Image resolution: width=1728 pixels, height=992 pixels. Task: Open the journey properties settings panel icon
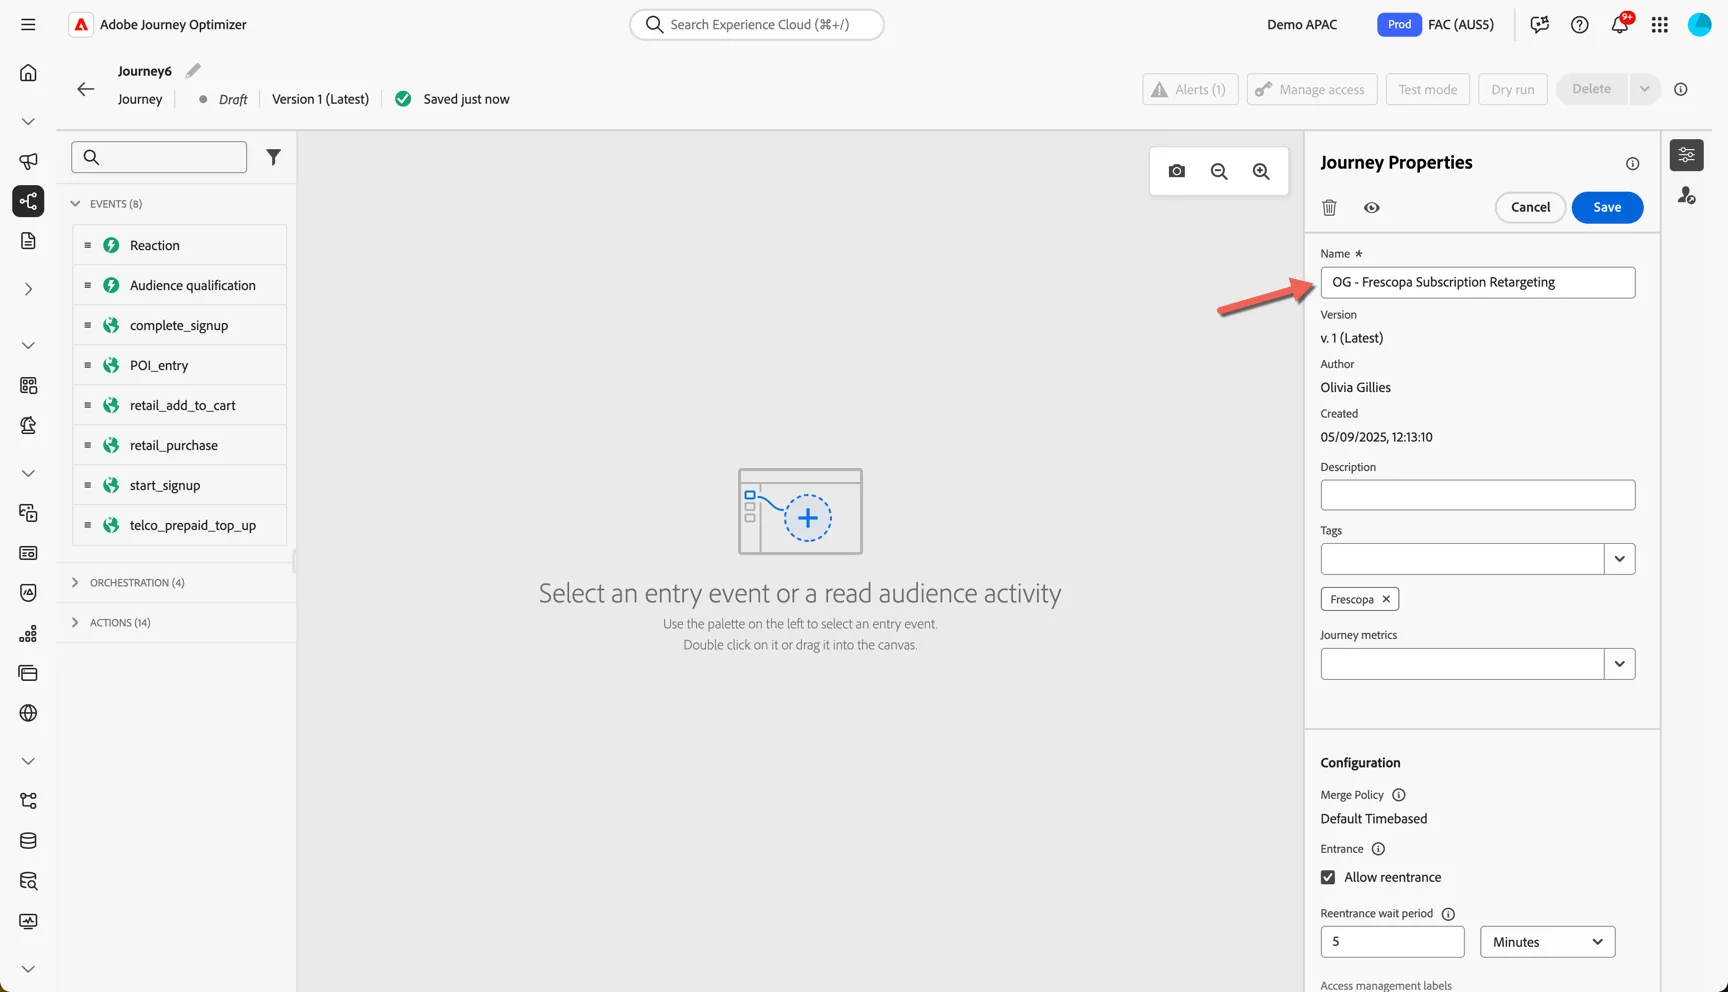(x=1686, y=155)
